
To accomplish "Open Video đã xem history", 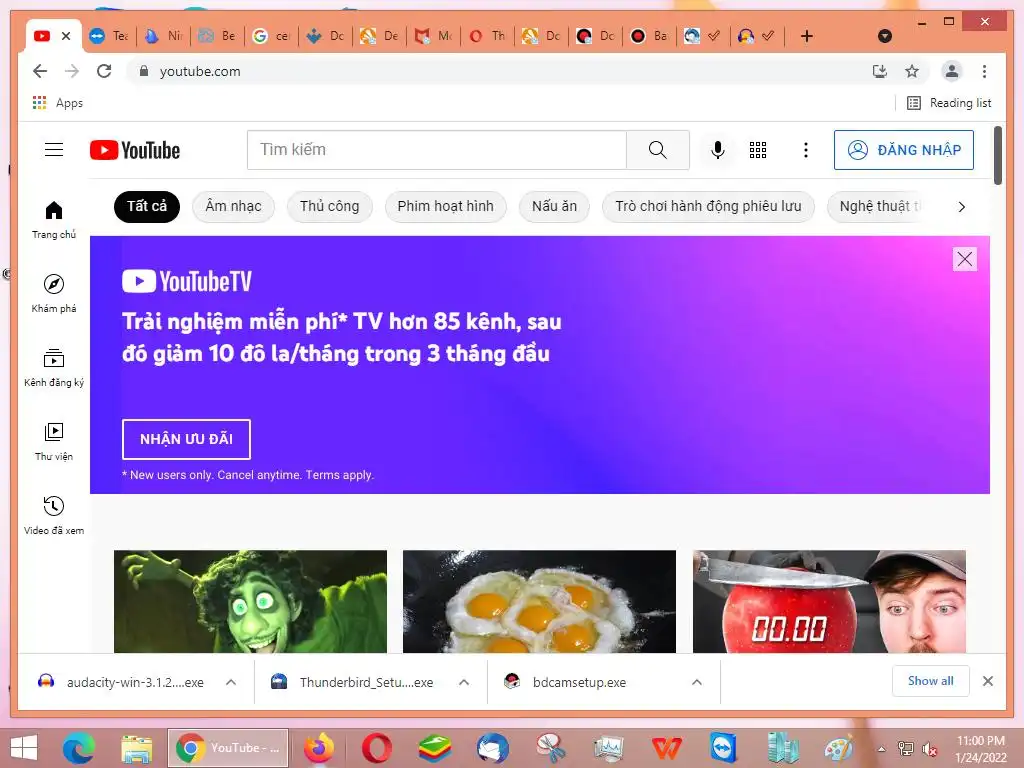I will tap(54, 516).
